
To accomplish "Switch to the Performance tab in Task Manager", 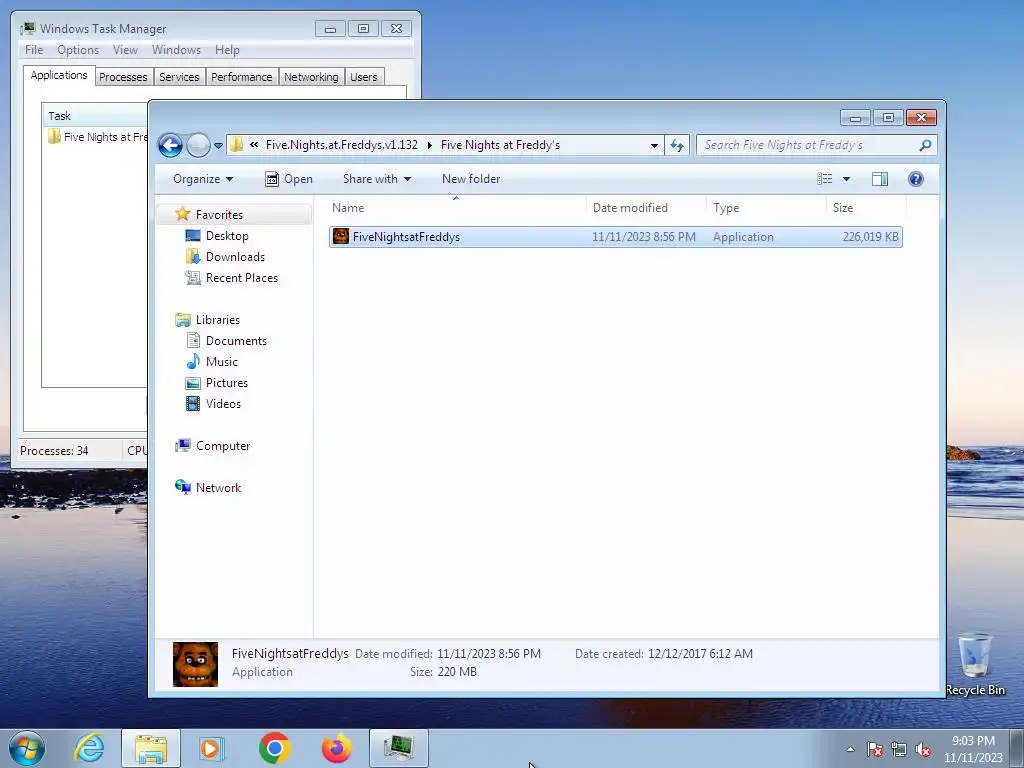I will click(242, 77).
